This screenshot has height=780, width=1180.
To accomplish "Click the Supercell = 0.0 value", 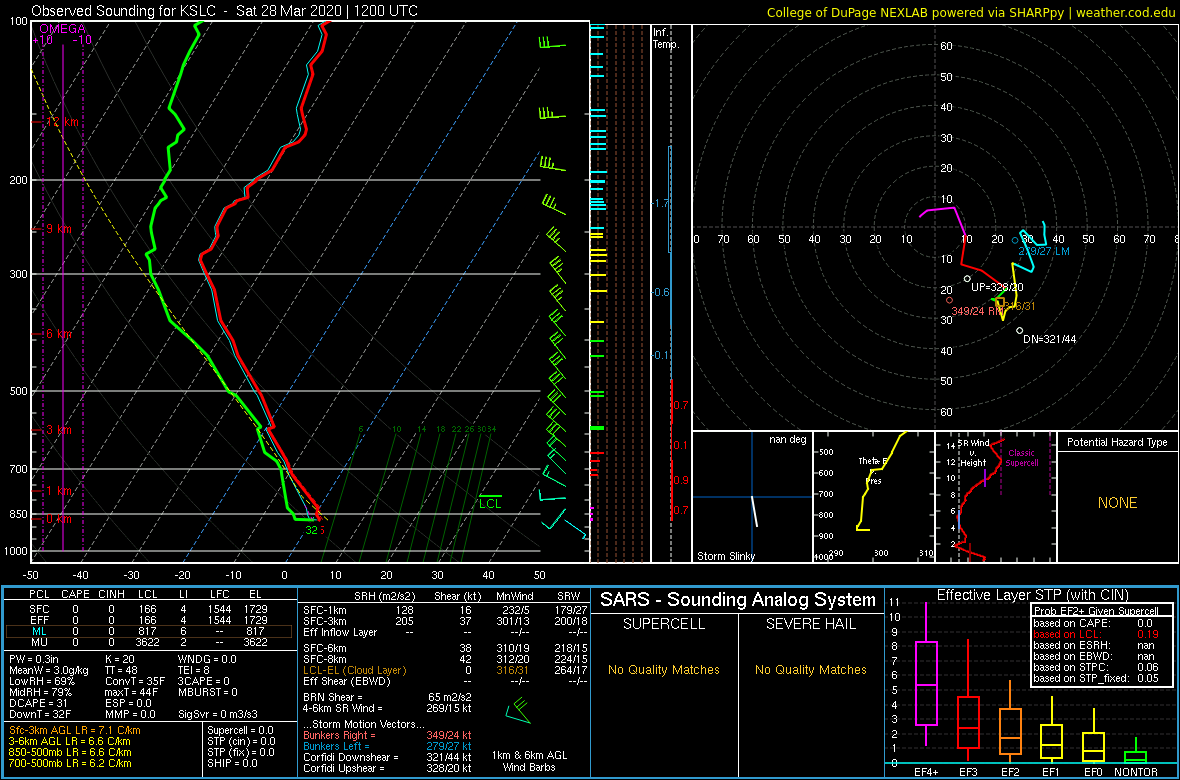I will click(241, 730).
